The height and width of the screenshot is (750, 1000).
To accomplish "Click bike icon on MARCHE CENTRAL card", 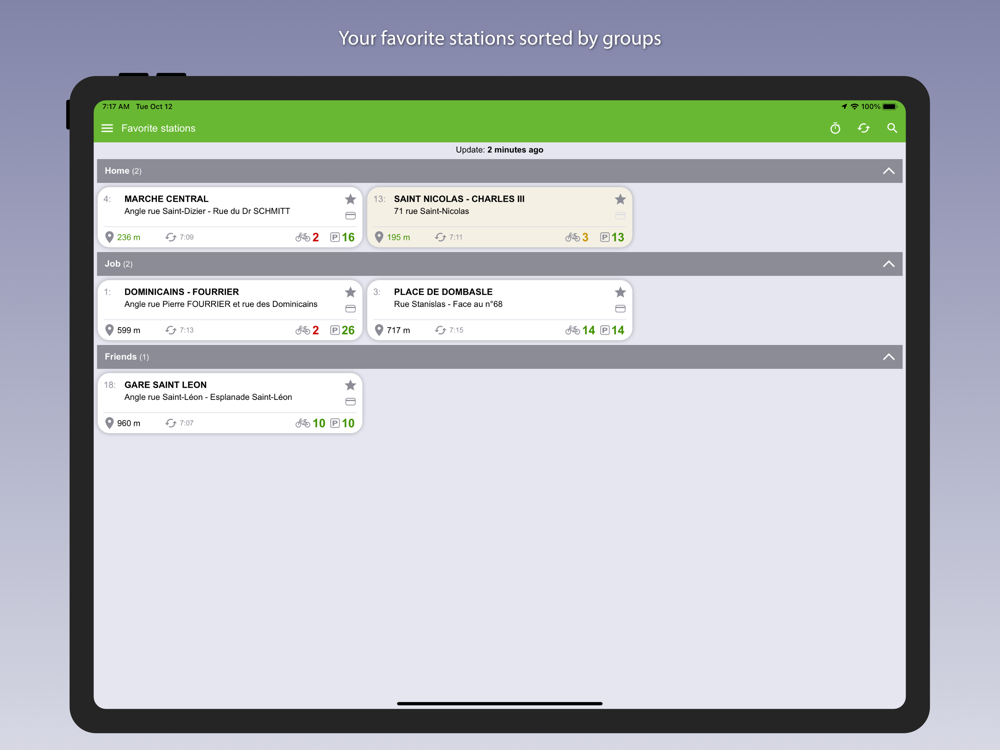I will 302,237.
